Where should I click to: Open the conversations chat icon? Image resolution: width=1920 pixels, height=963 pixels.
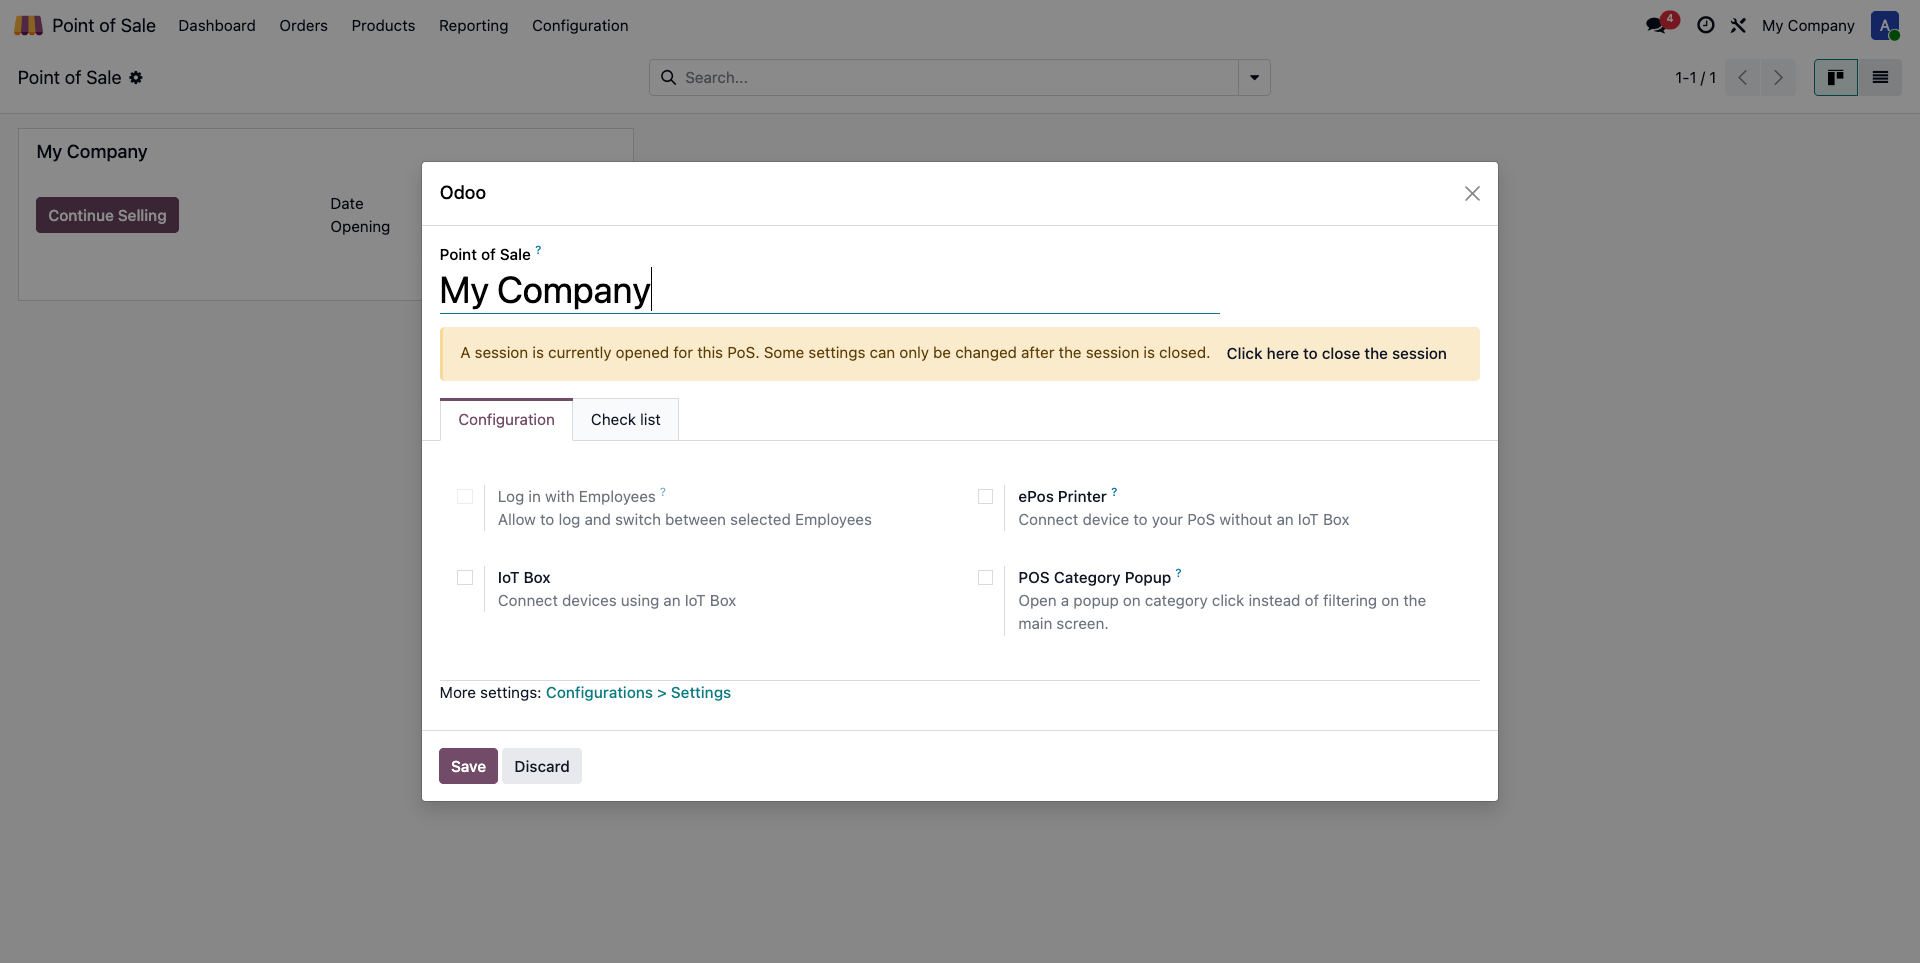[x=1656, y=25]
